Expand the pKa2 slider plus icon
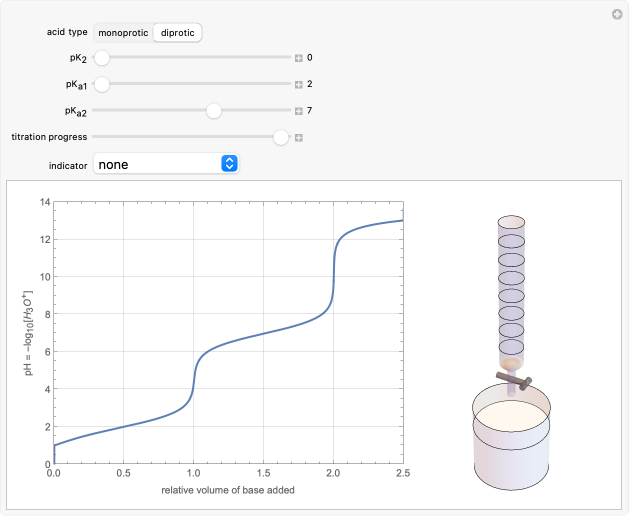Image resolution: width=629 pixels, height=517 pixels. click(298, 111)
